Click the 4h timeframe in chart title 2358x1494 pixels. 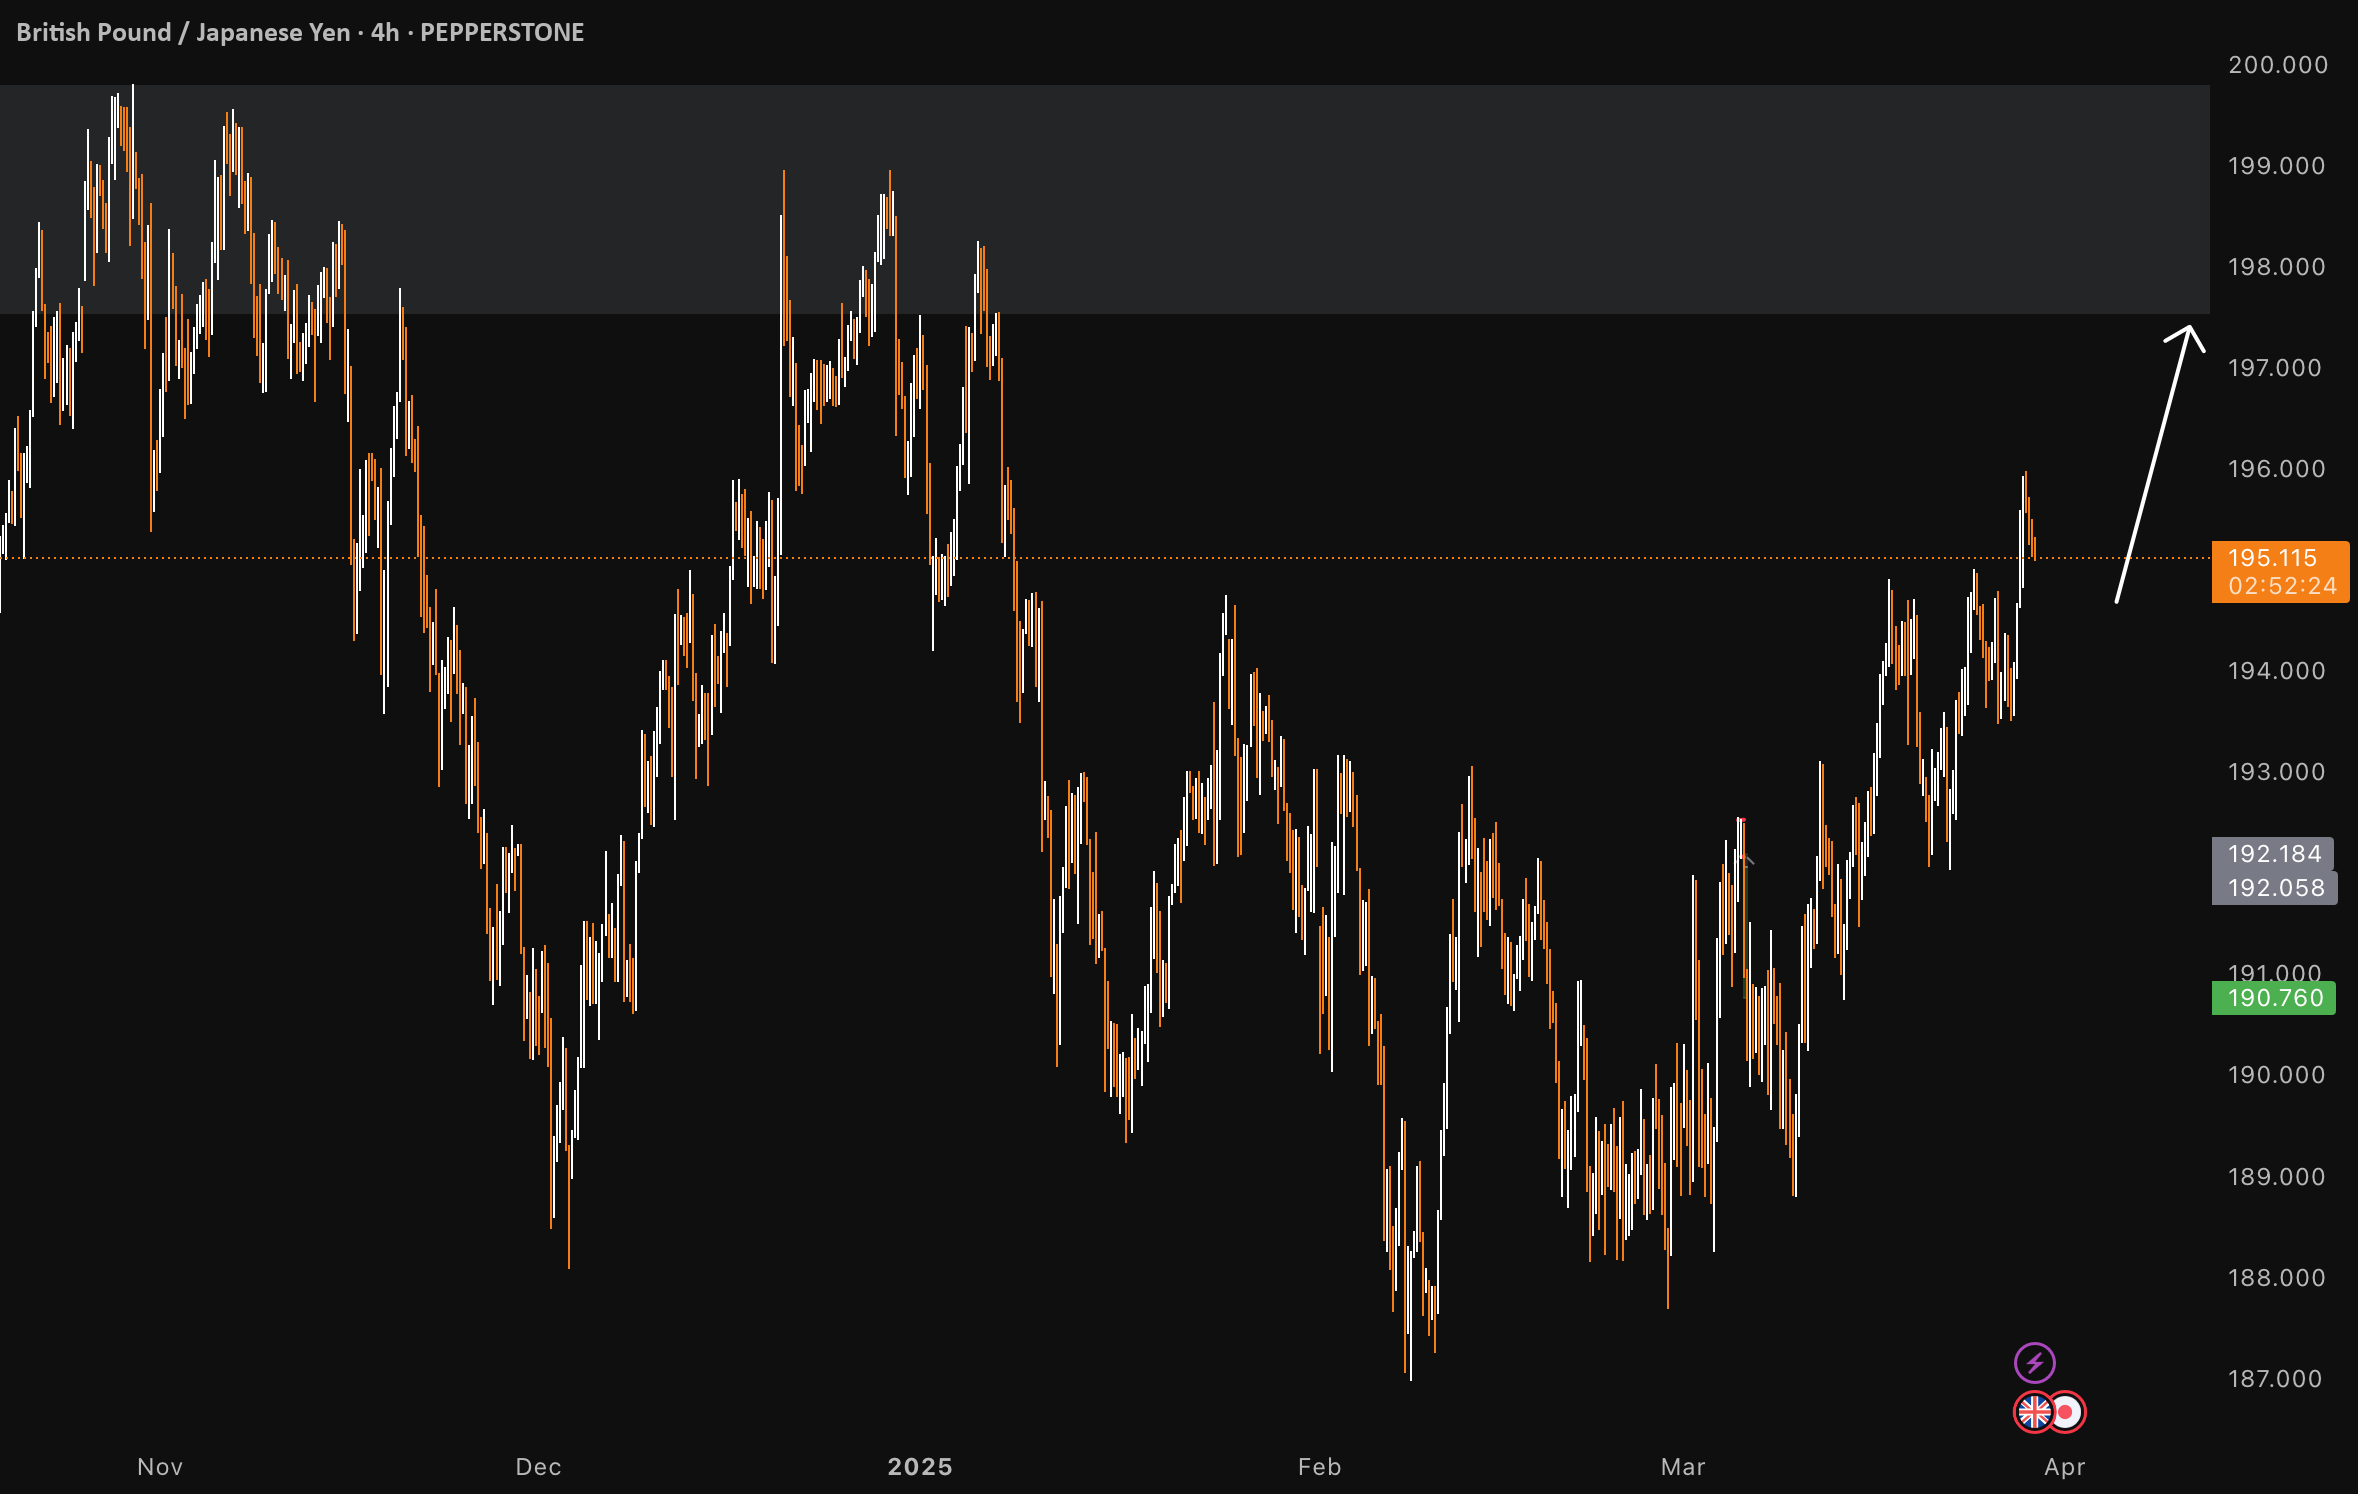(385, 32)
